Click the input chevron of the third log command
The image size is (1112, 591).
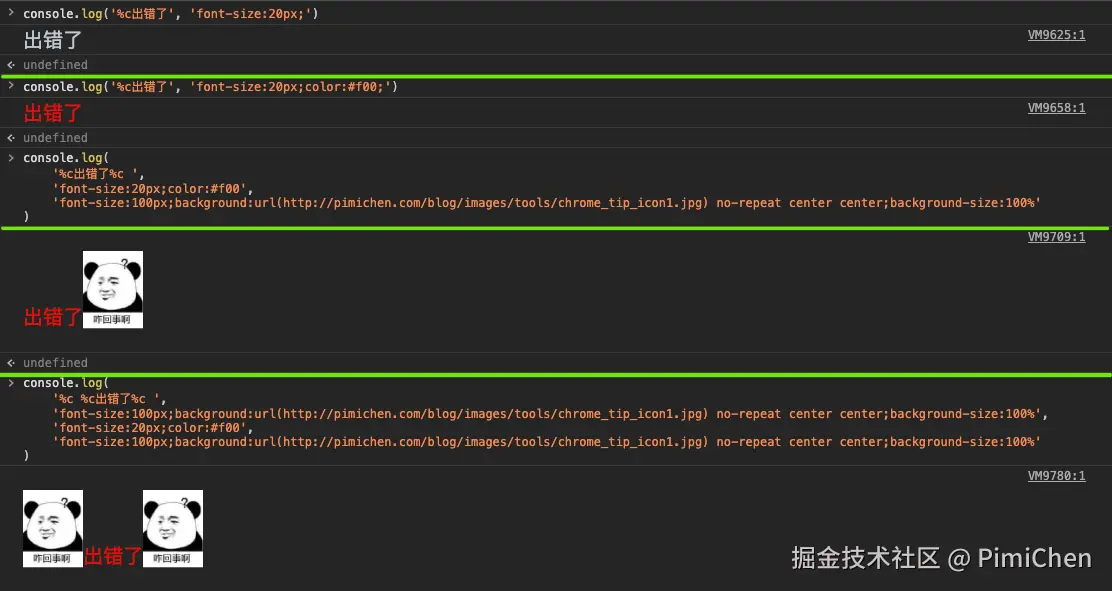point(11,157)
